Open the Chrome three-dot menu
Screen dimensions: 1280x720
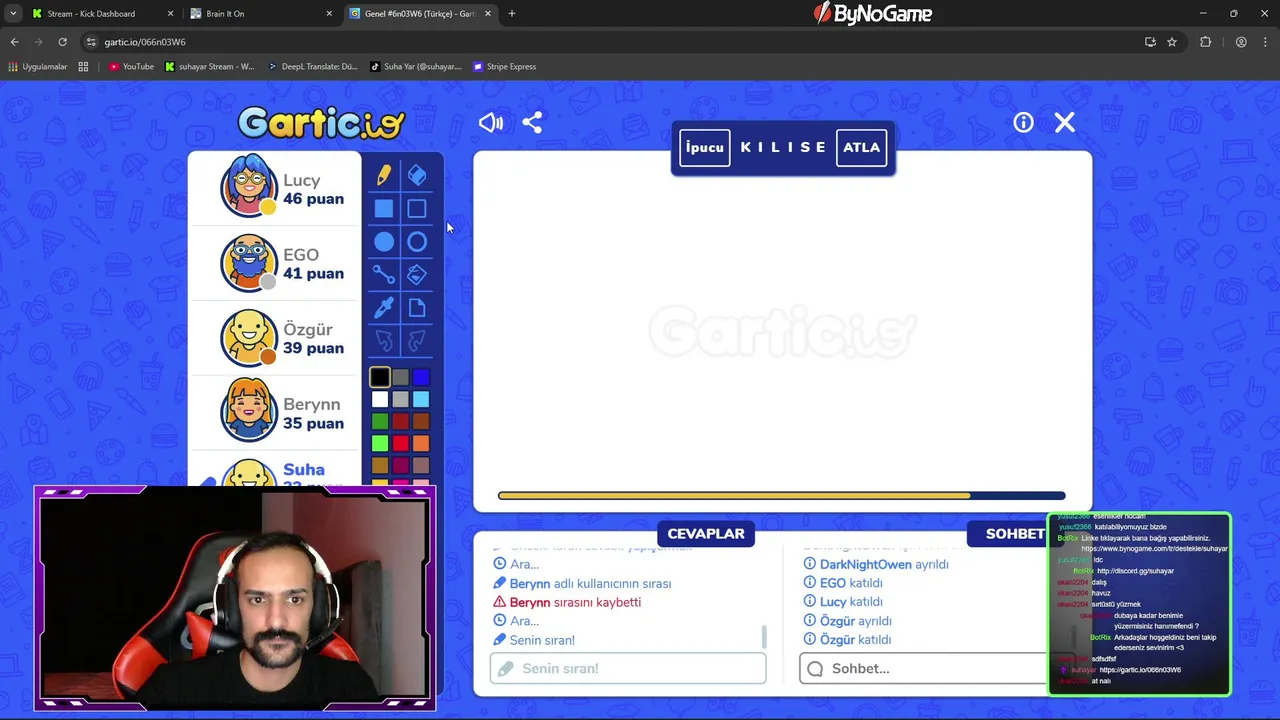click(1266, 42)
